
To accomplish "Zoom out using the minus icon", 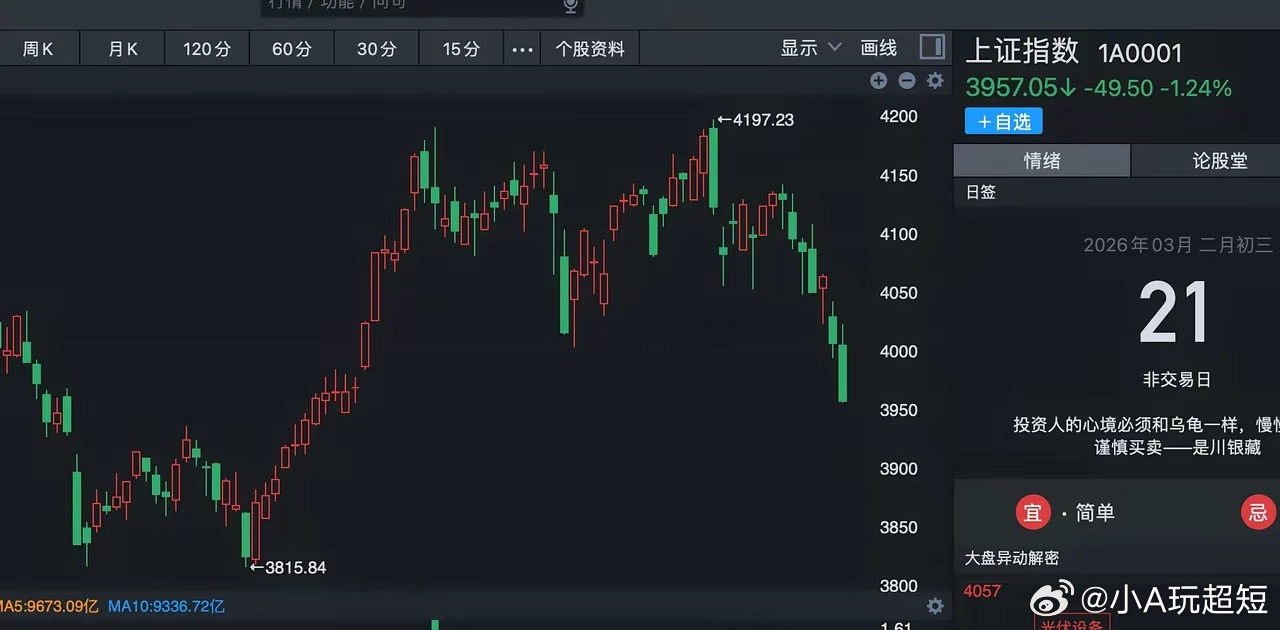I will (907, 81).
